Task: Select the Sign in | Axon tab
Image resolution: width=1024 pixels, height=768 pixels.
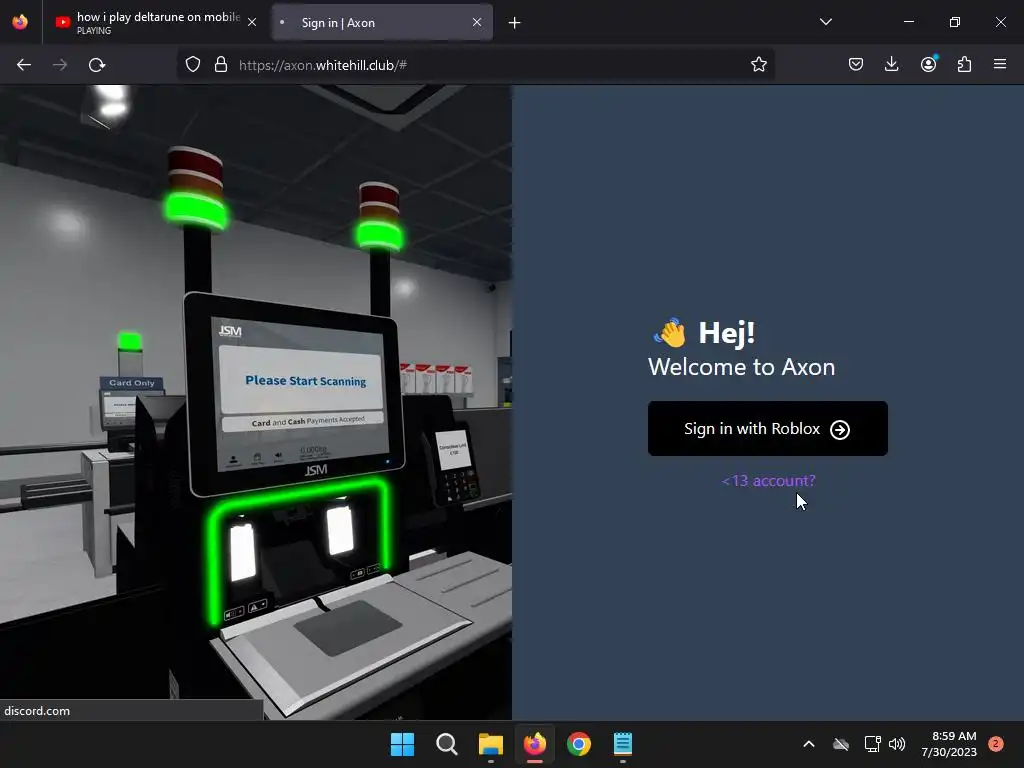Action: pos(382,22)
